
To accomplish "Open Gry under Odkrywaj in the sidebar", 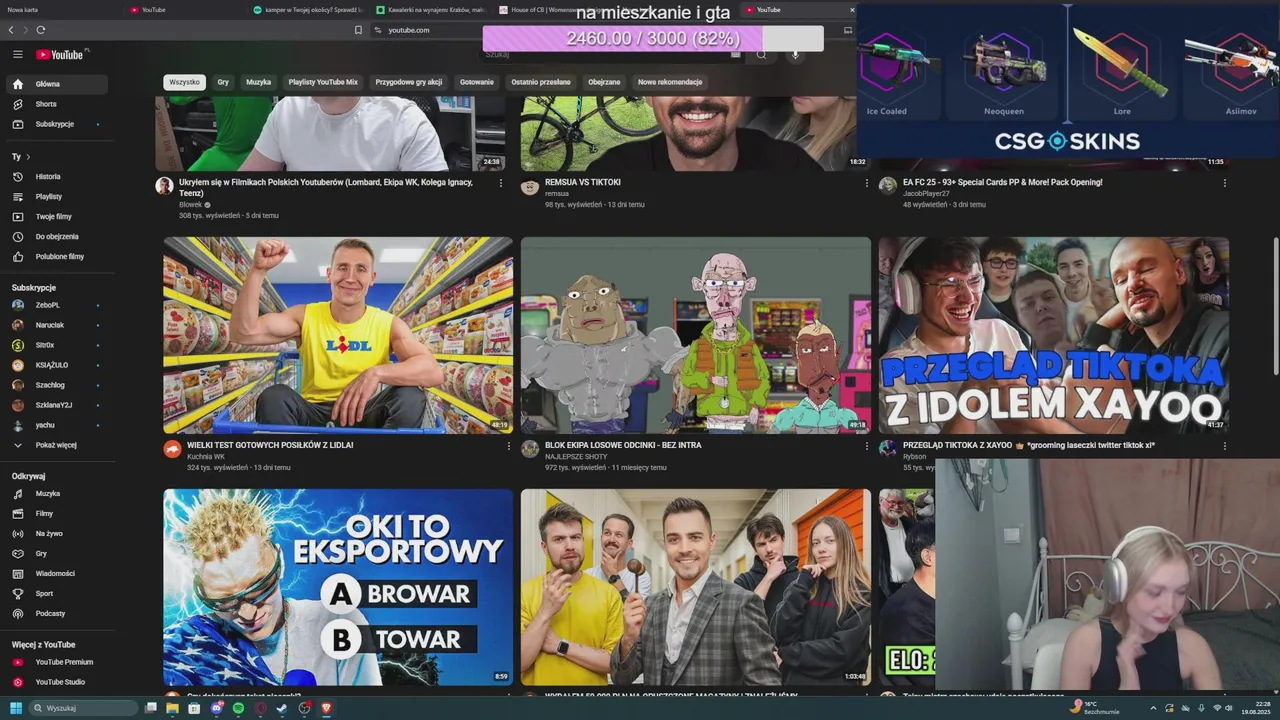I will pyautogui.click(x=57, y=553).
